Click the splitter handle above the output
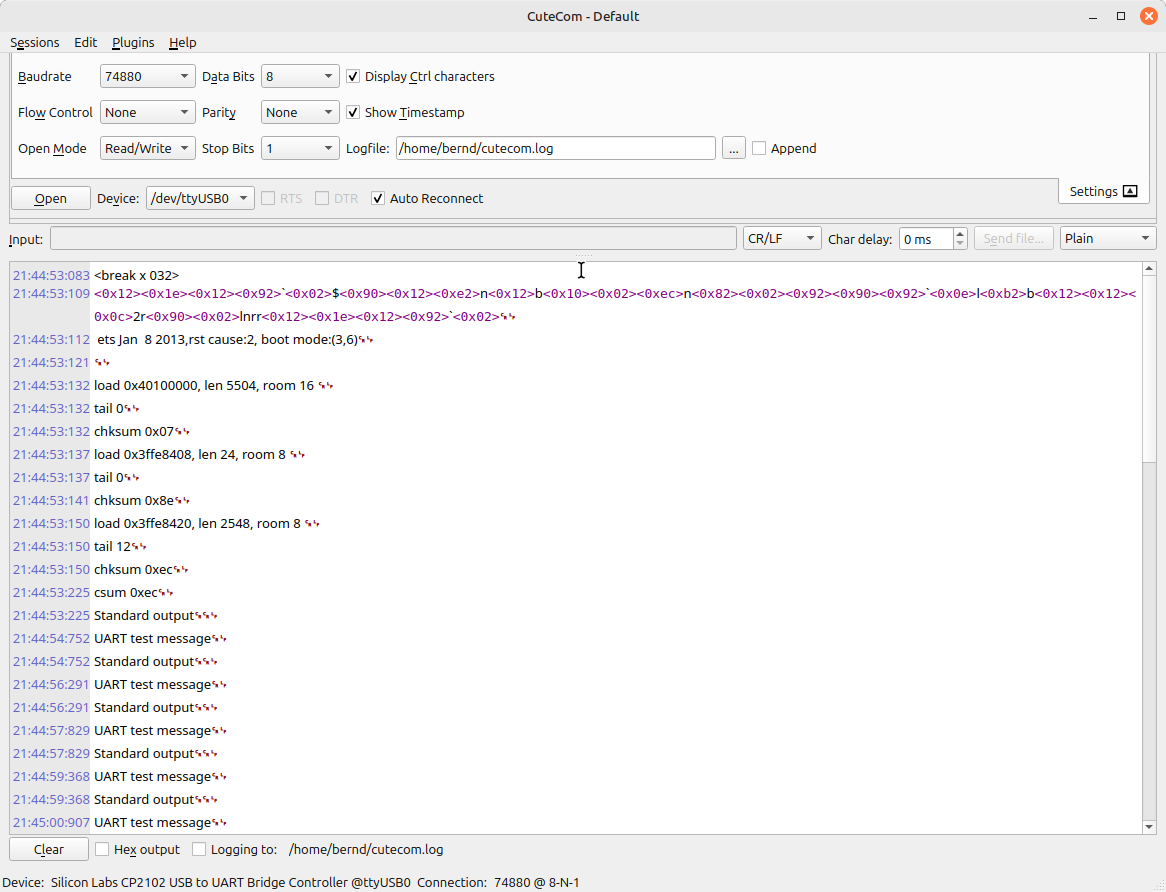Screen dimensions: 1166x892 click(583, 256)
